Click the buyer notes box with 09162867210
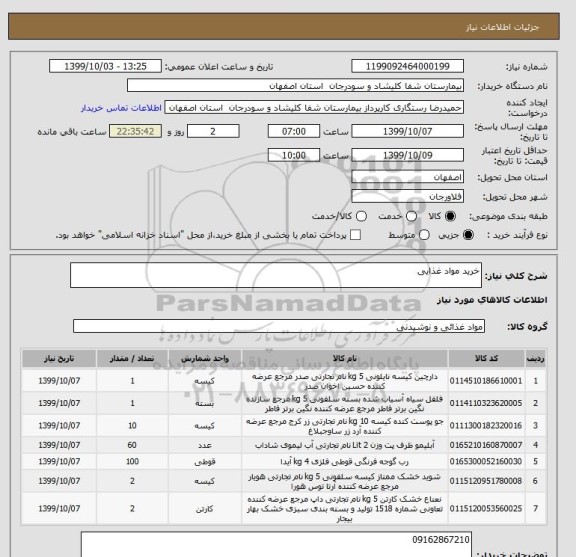576x557 pixels. 276,544
